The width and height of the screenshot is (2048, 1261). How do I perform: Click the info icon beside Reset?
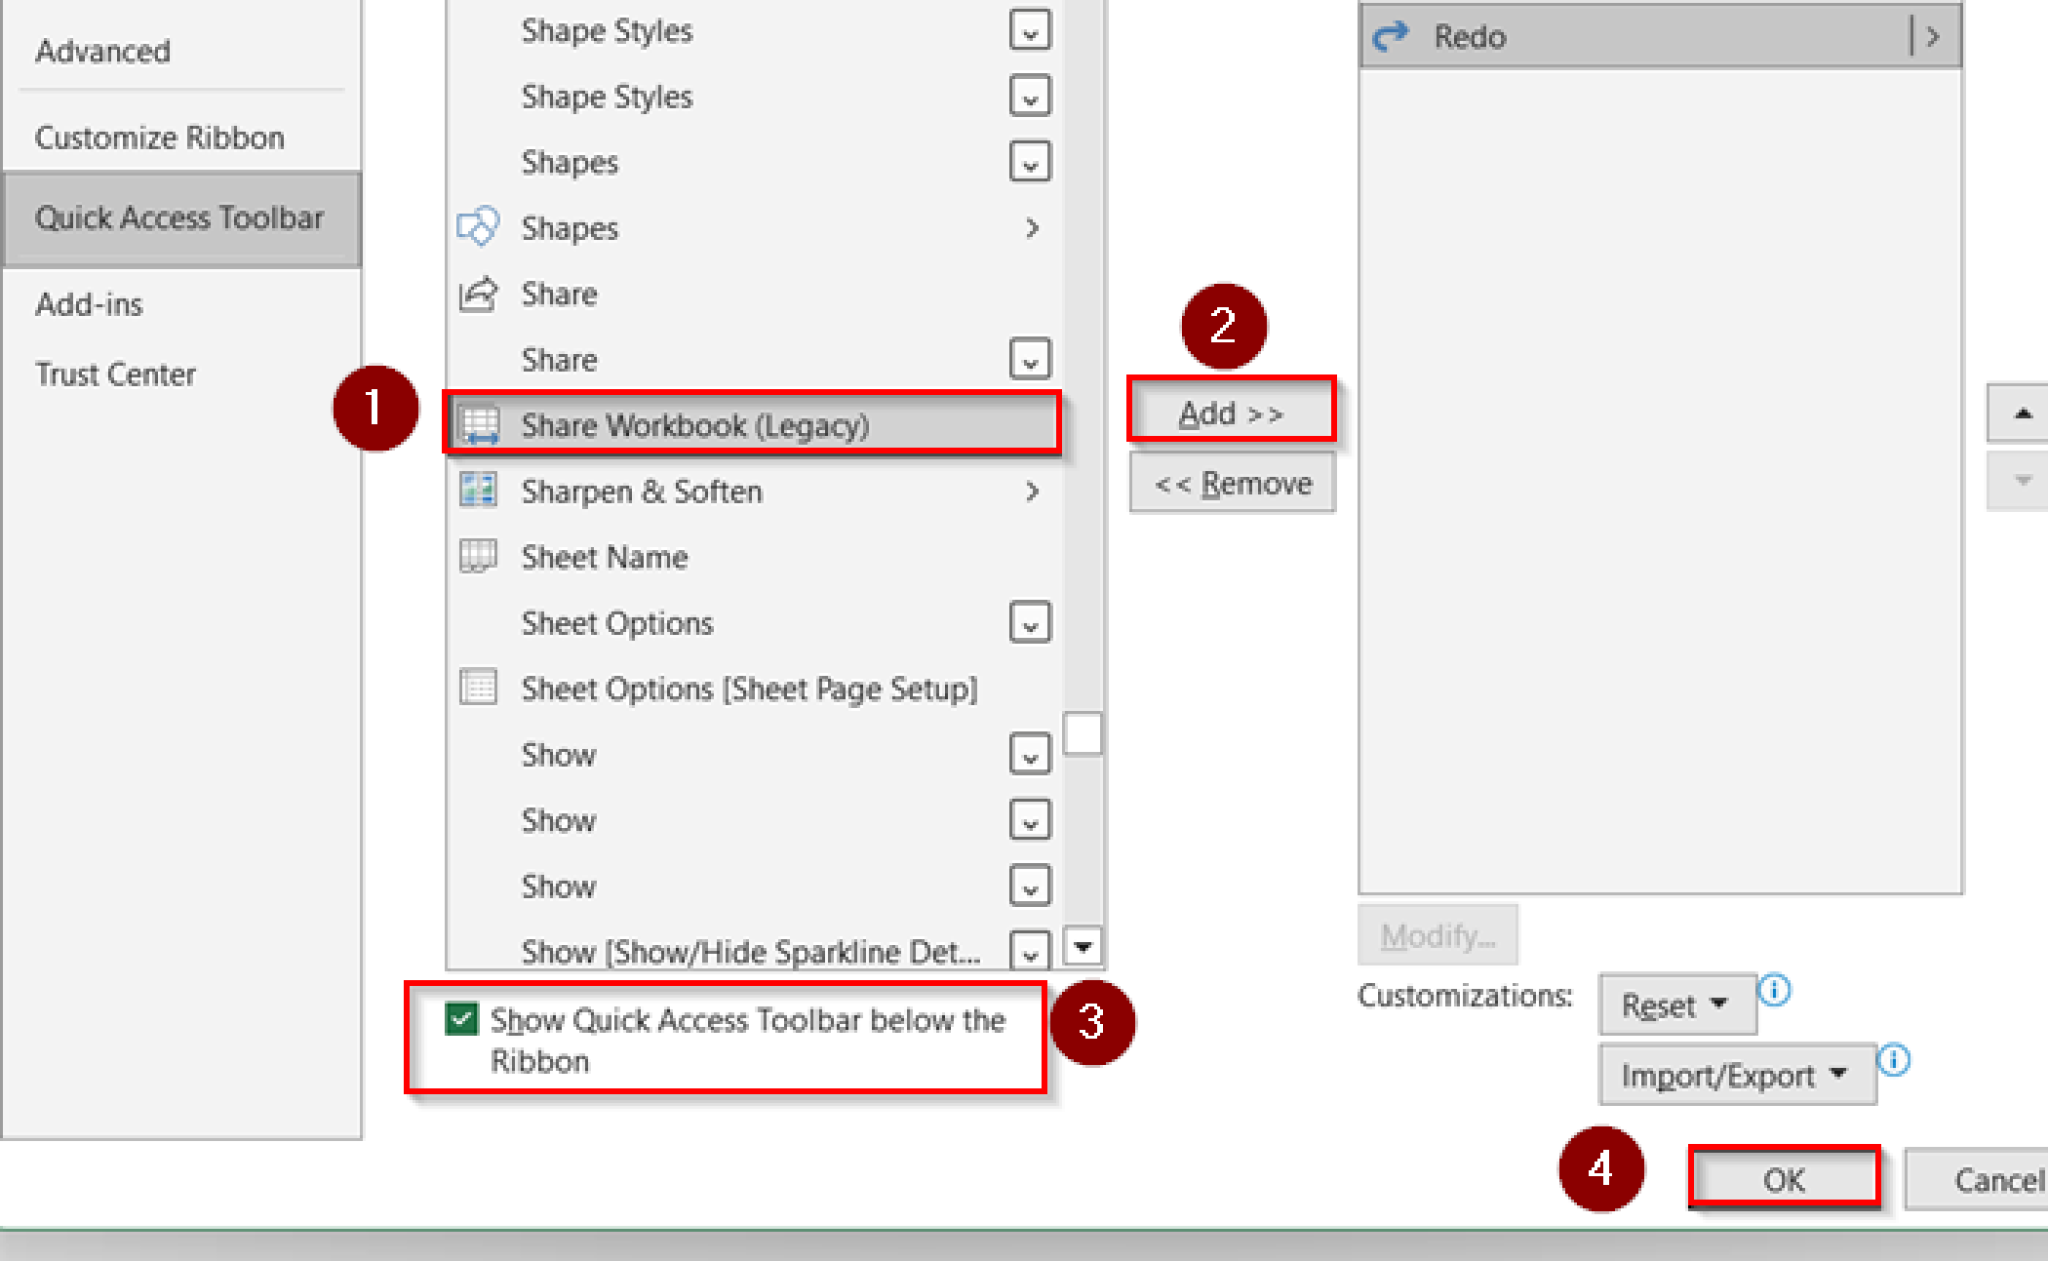(1775, 991)
